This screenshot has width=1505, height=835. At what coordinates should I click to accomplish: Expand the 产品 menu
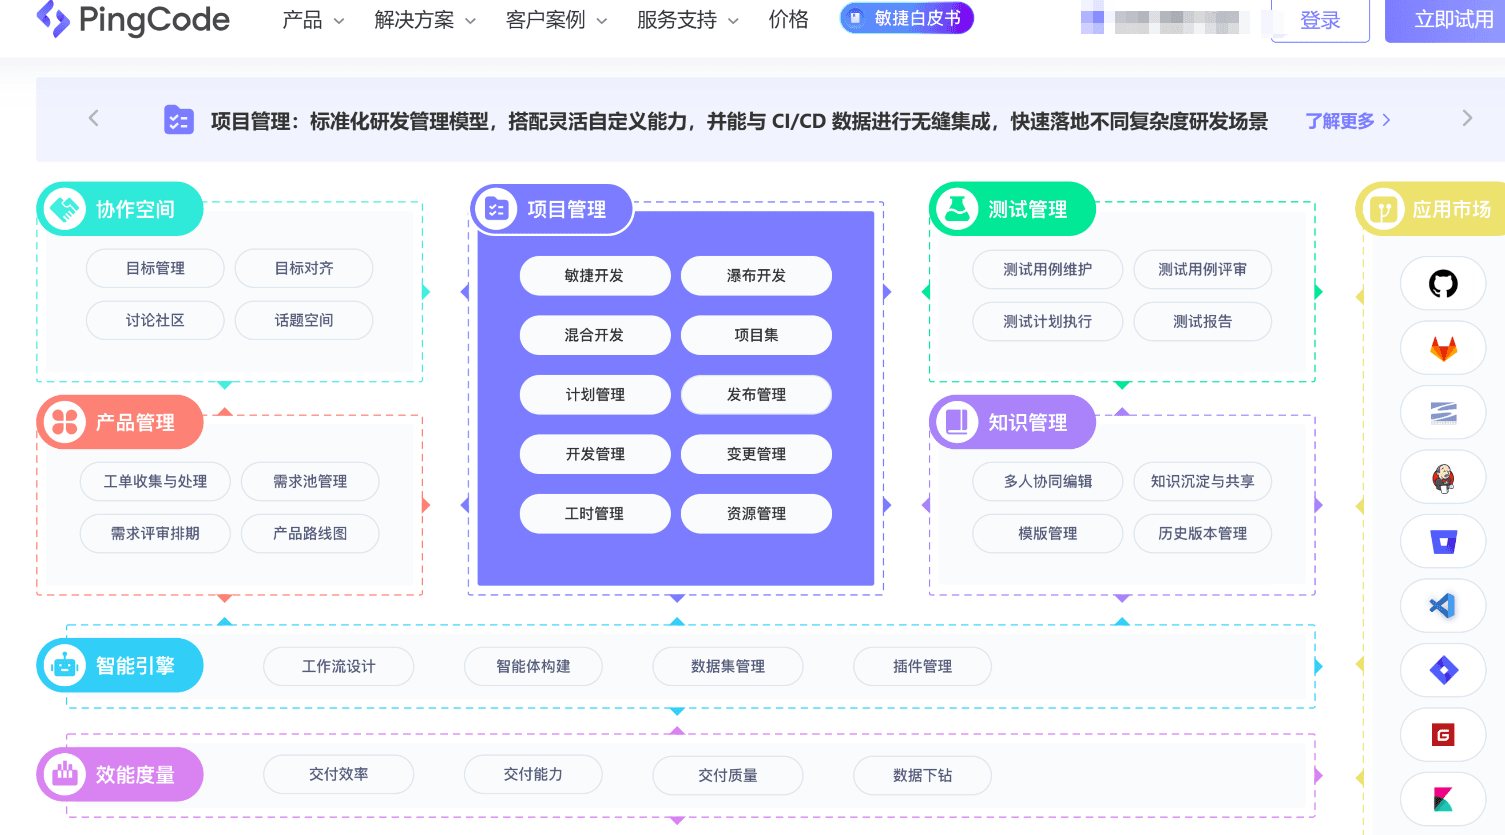click(x=313, y=20)
